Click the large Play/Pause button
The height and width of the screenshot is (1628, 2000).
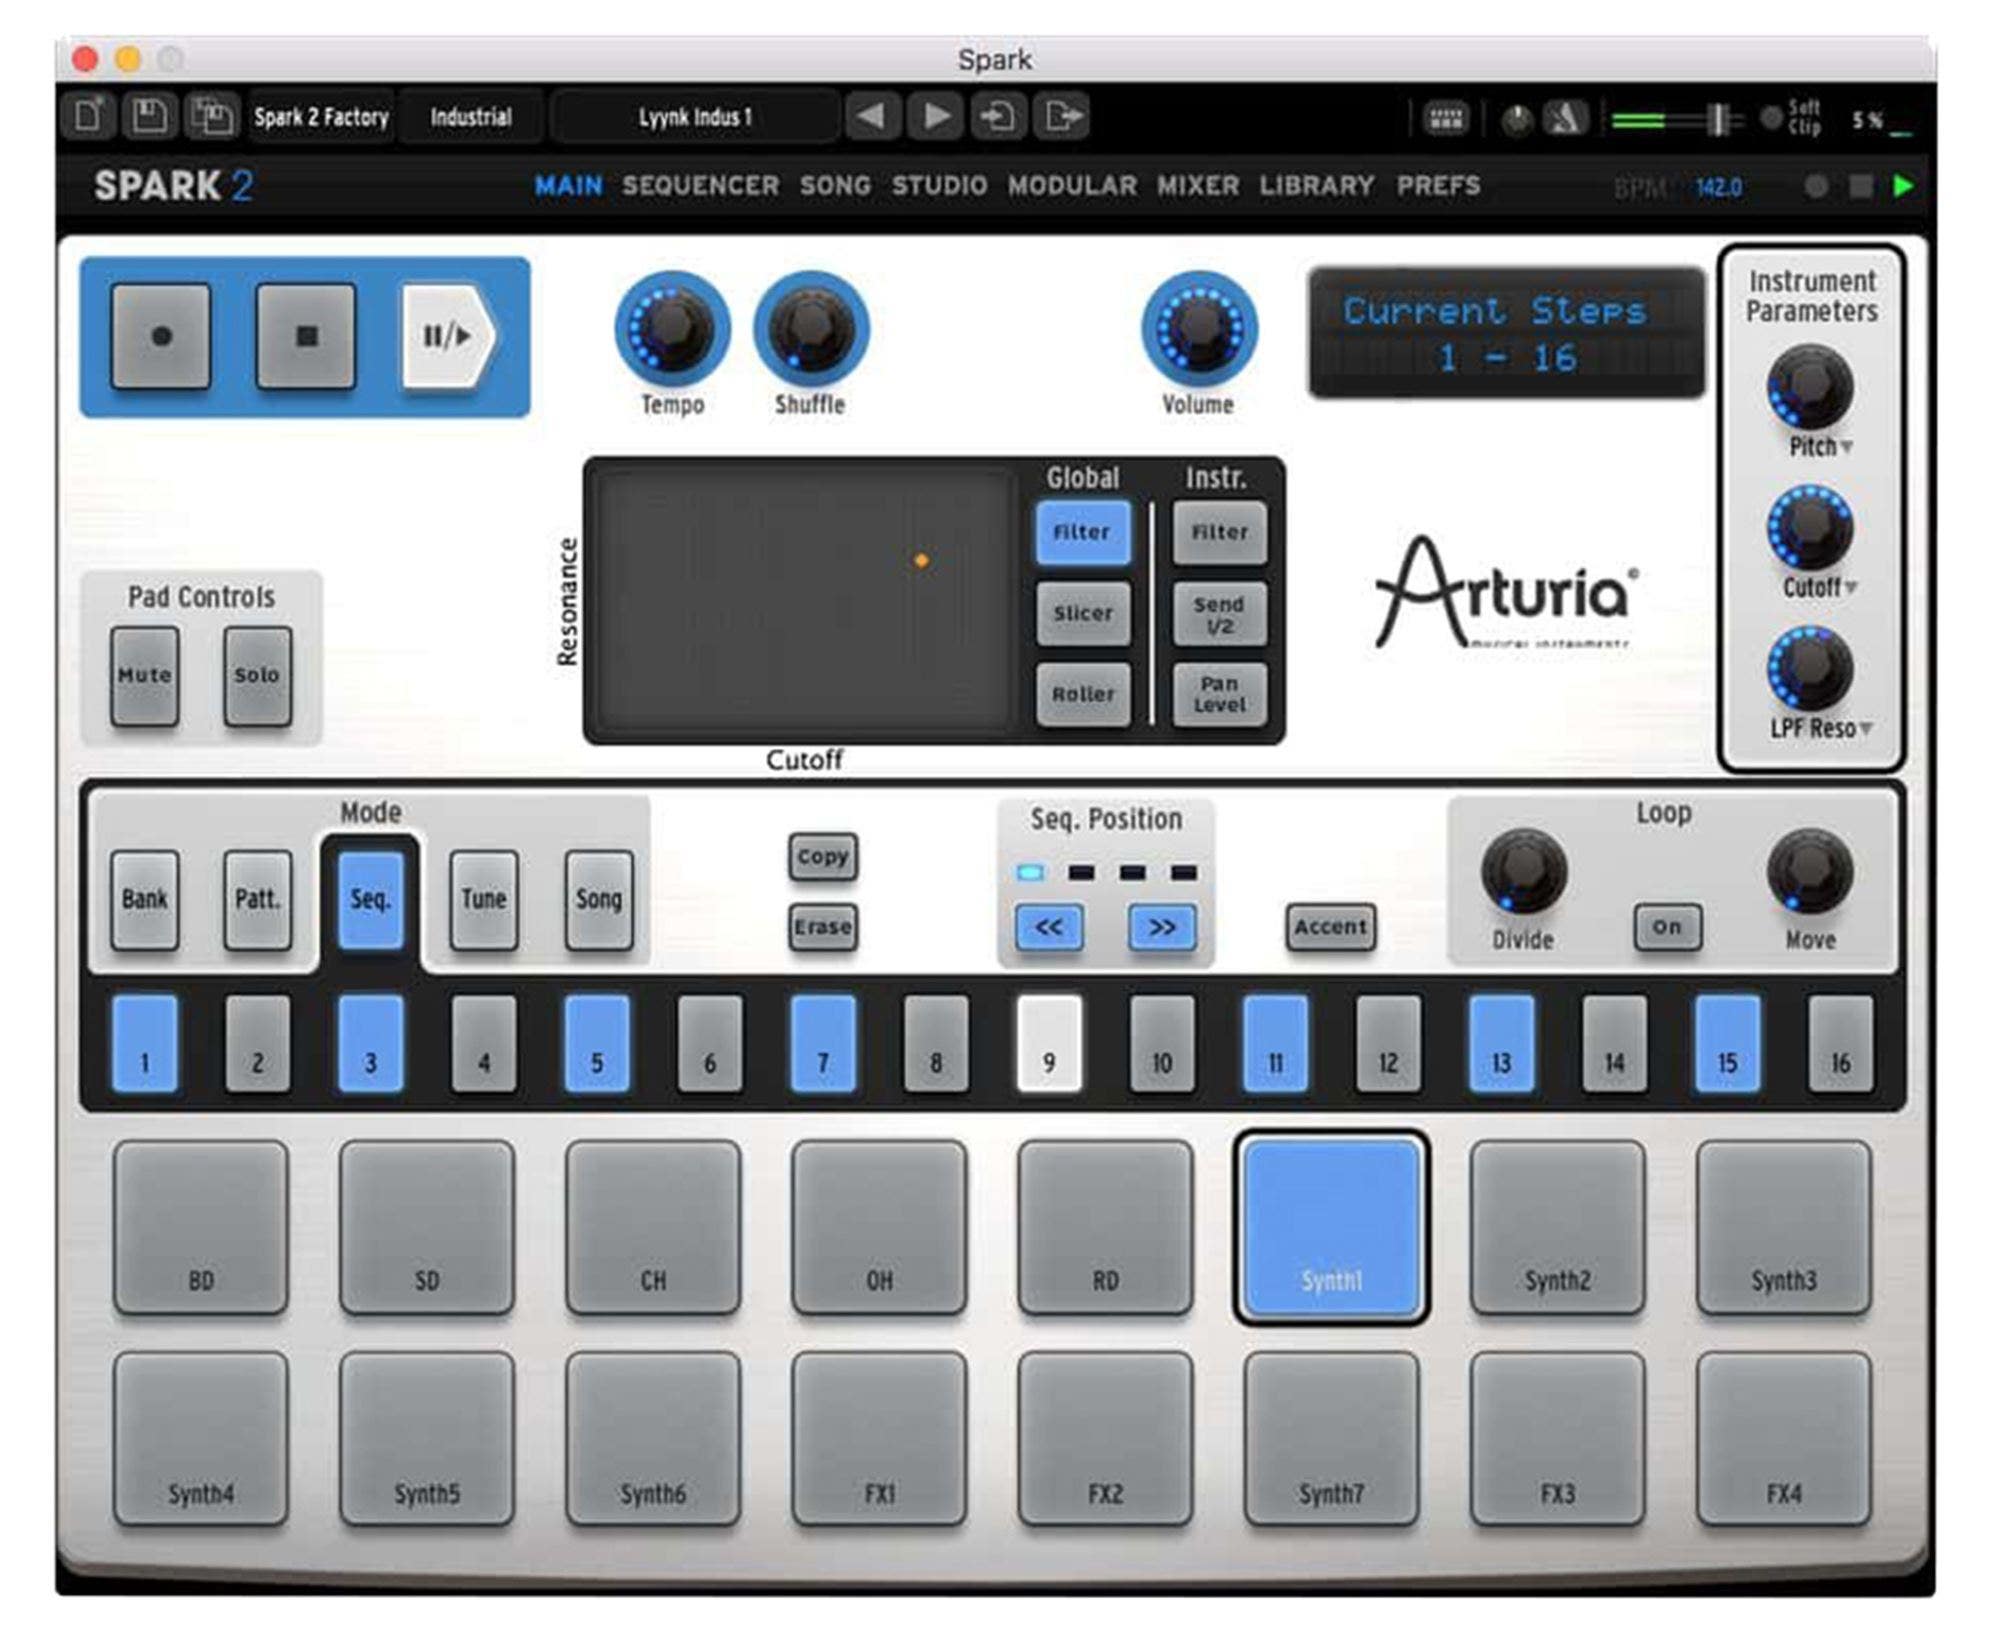pyautogui.click(x=448, y=336)
